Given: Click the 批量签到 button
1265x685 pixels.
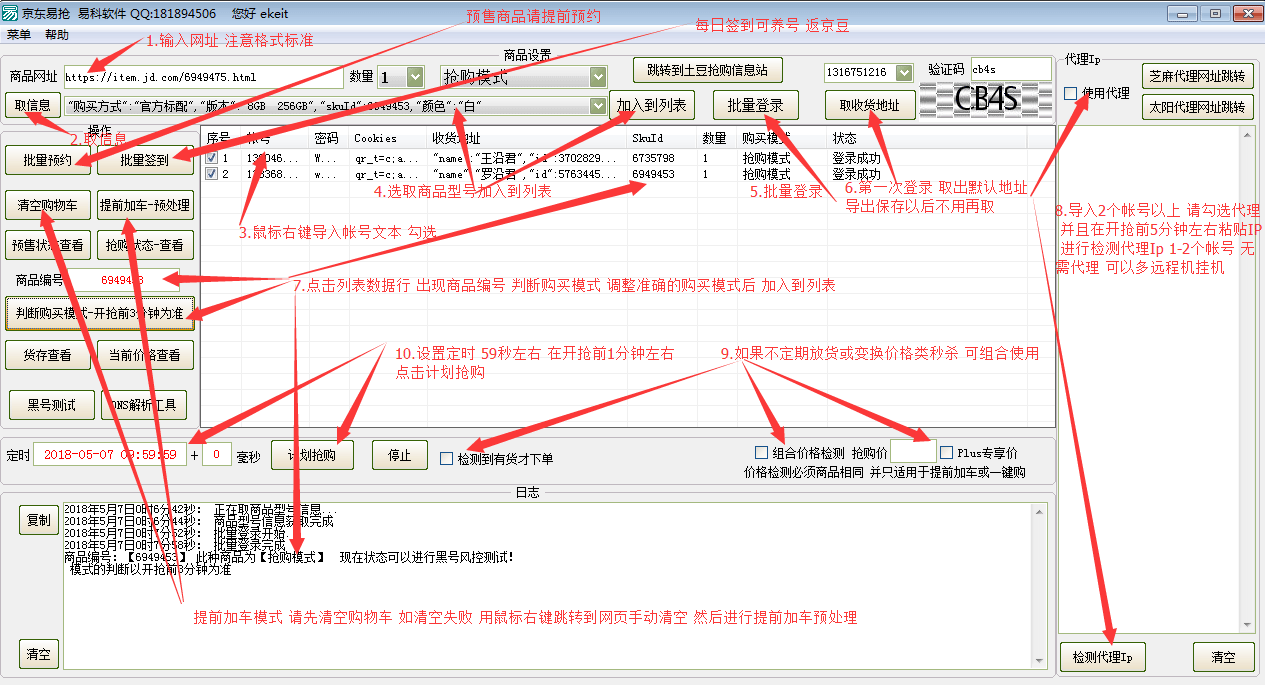Looking at the screenshot, I should tap(144, 160).
